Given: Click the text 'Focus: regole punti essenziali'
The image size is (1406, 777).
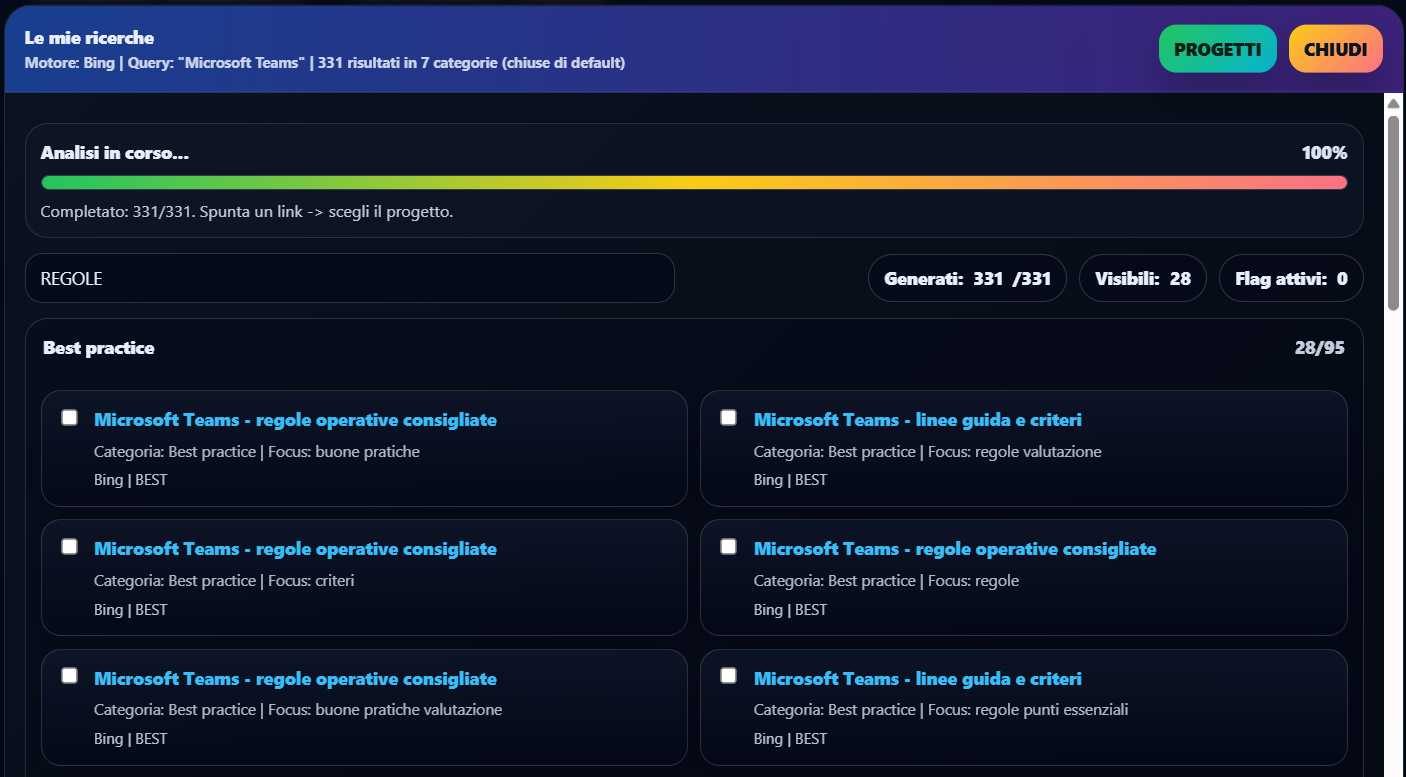Looking at the screenshot, I should (1028, 710).
